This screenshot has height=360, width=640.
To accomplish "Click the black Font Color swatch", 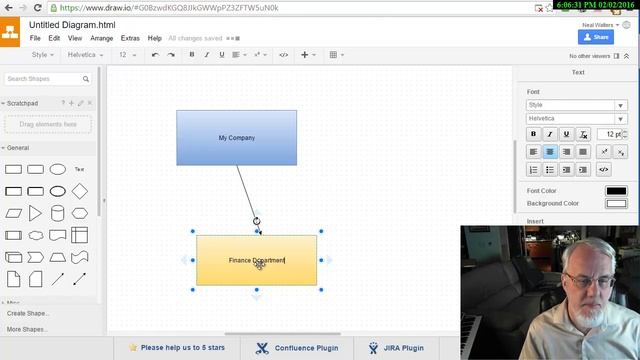I will tap(616, 191).
